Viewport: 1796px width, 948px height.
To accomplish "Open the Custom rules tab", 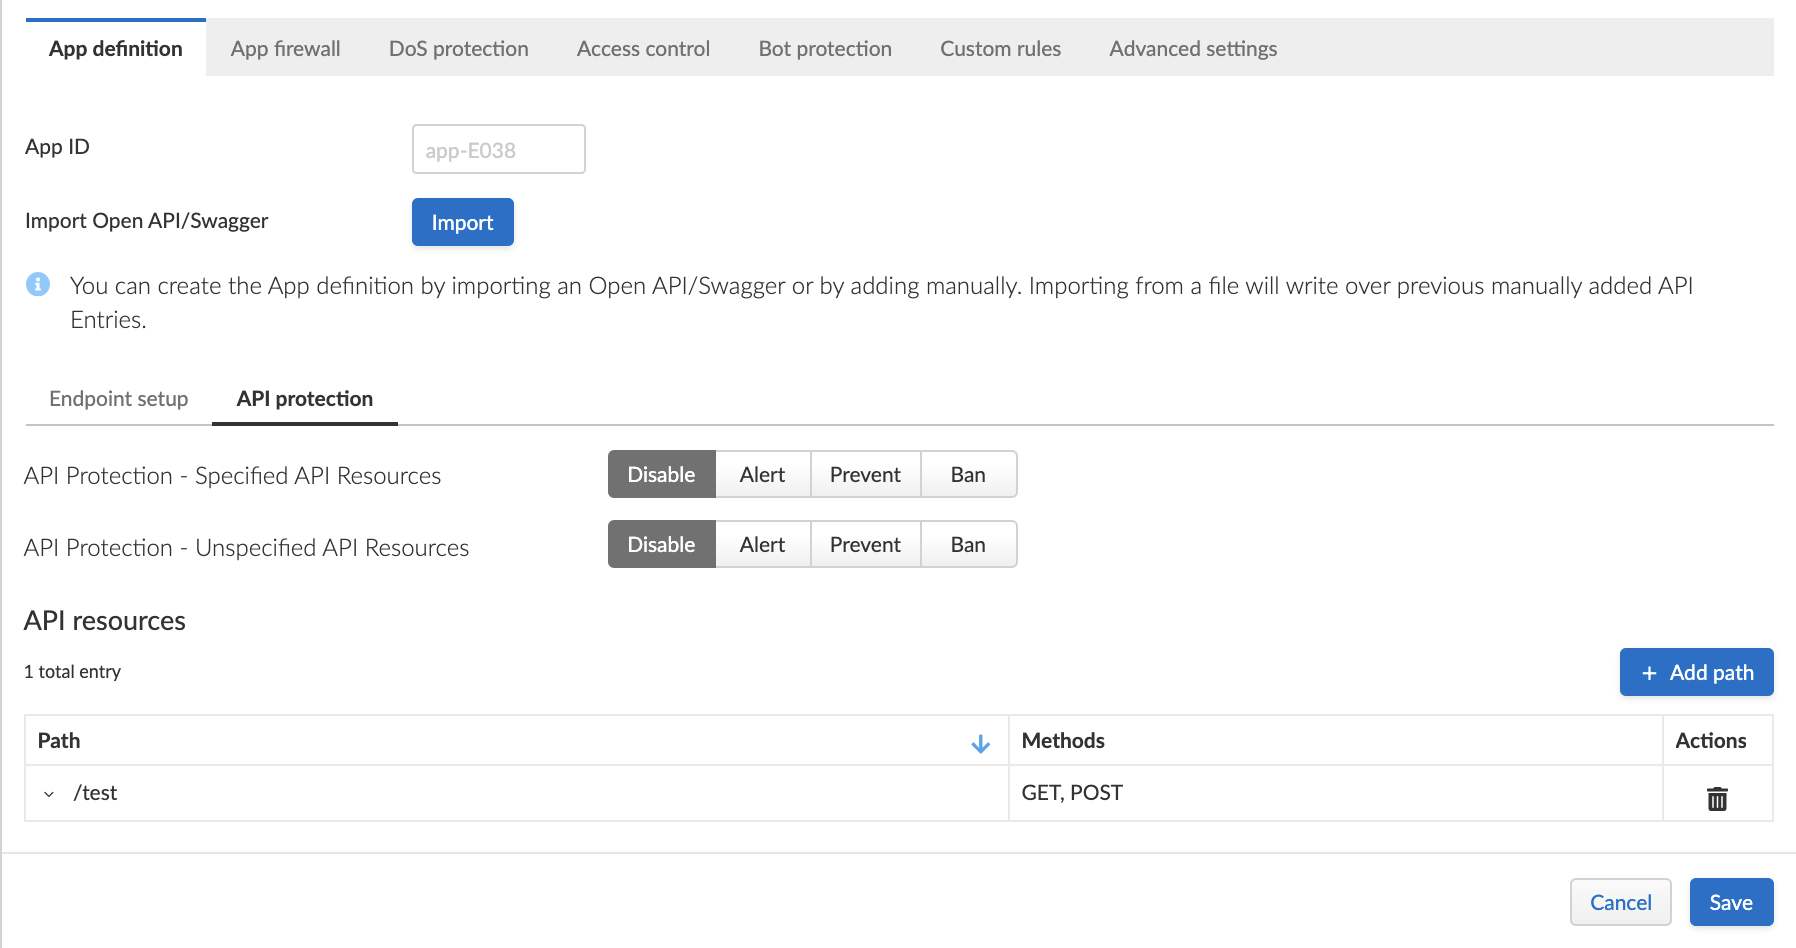I will 1000,48.
